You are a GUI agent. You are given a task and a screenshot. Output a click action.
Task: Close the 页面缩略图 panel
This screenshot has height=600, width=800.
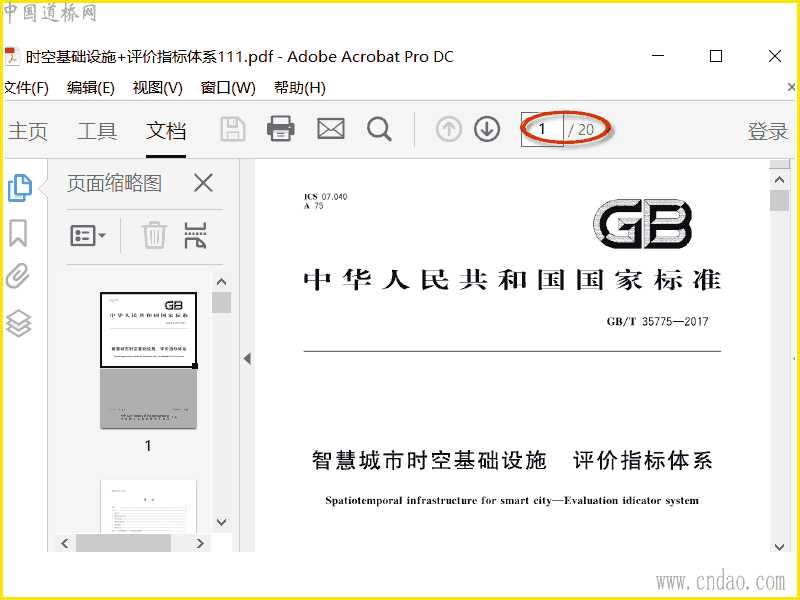(203, 182)
